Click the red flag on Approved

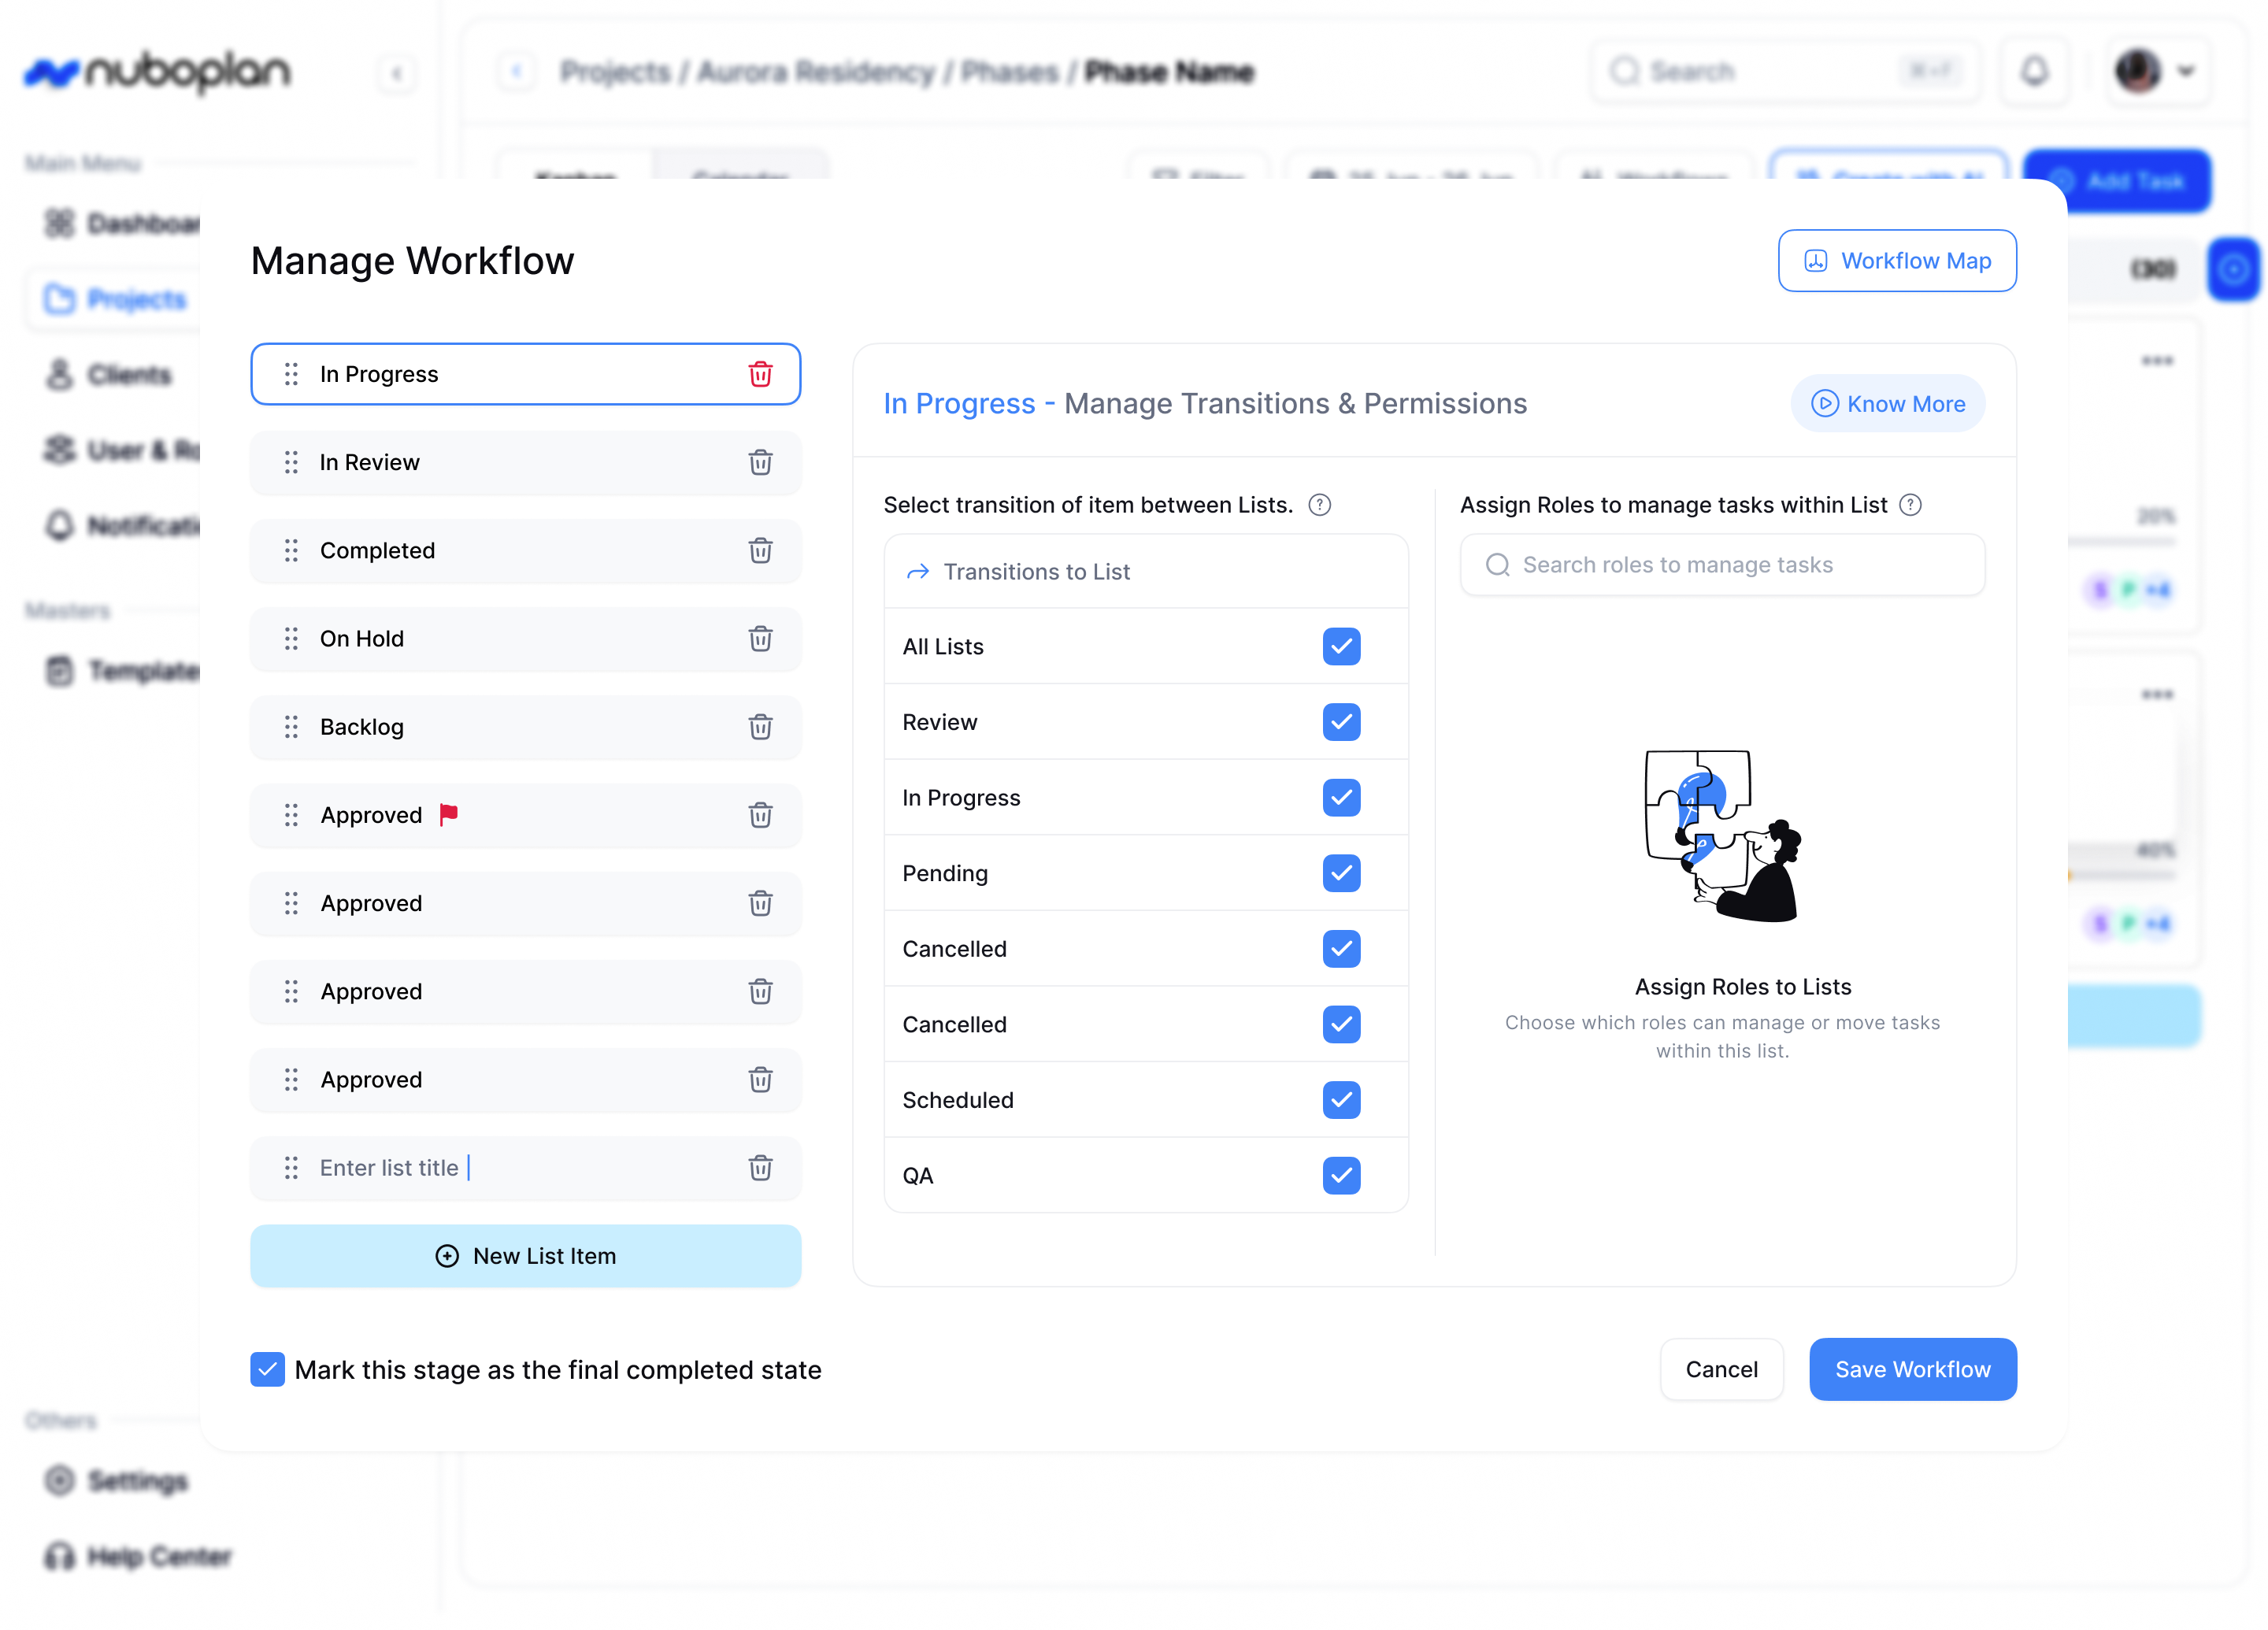tap(449, 814)
